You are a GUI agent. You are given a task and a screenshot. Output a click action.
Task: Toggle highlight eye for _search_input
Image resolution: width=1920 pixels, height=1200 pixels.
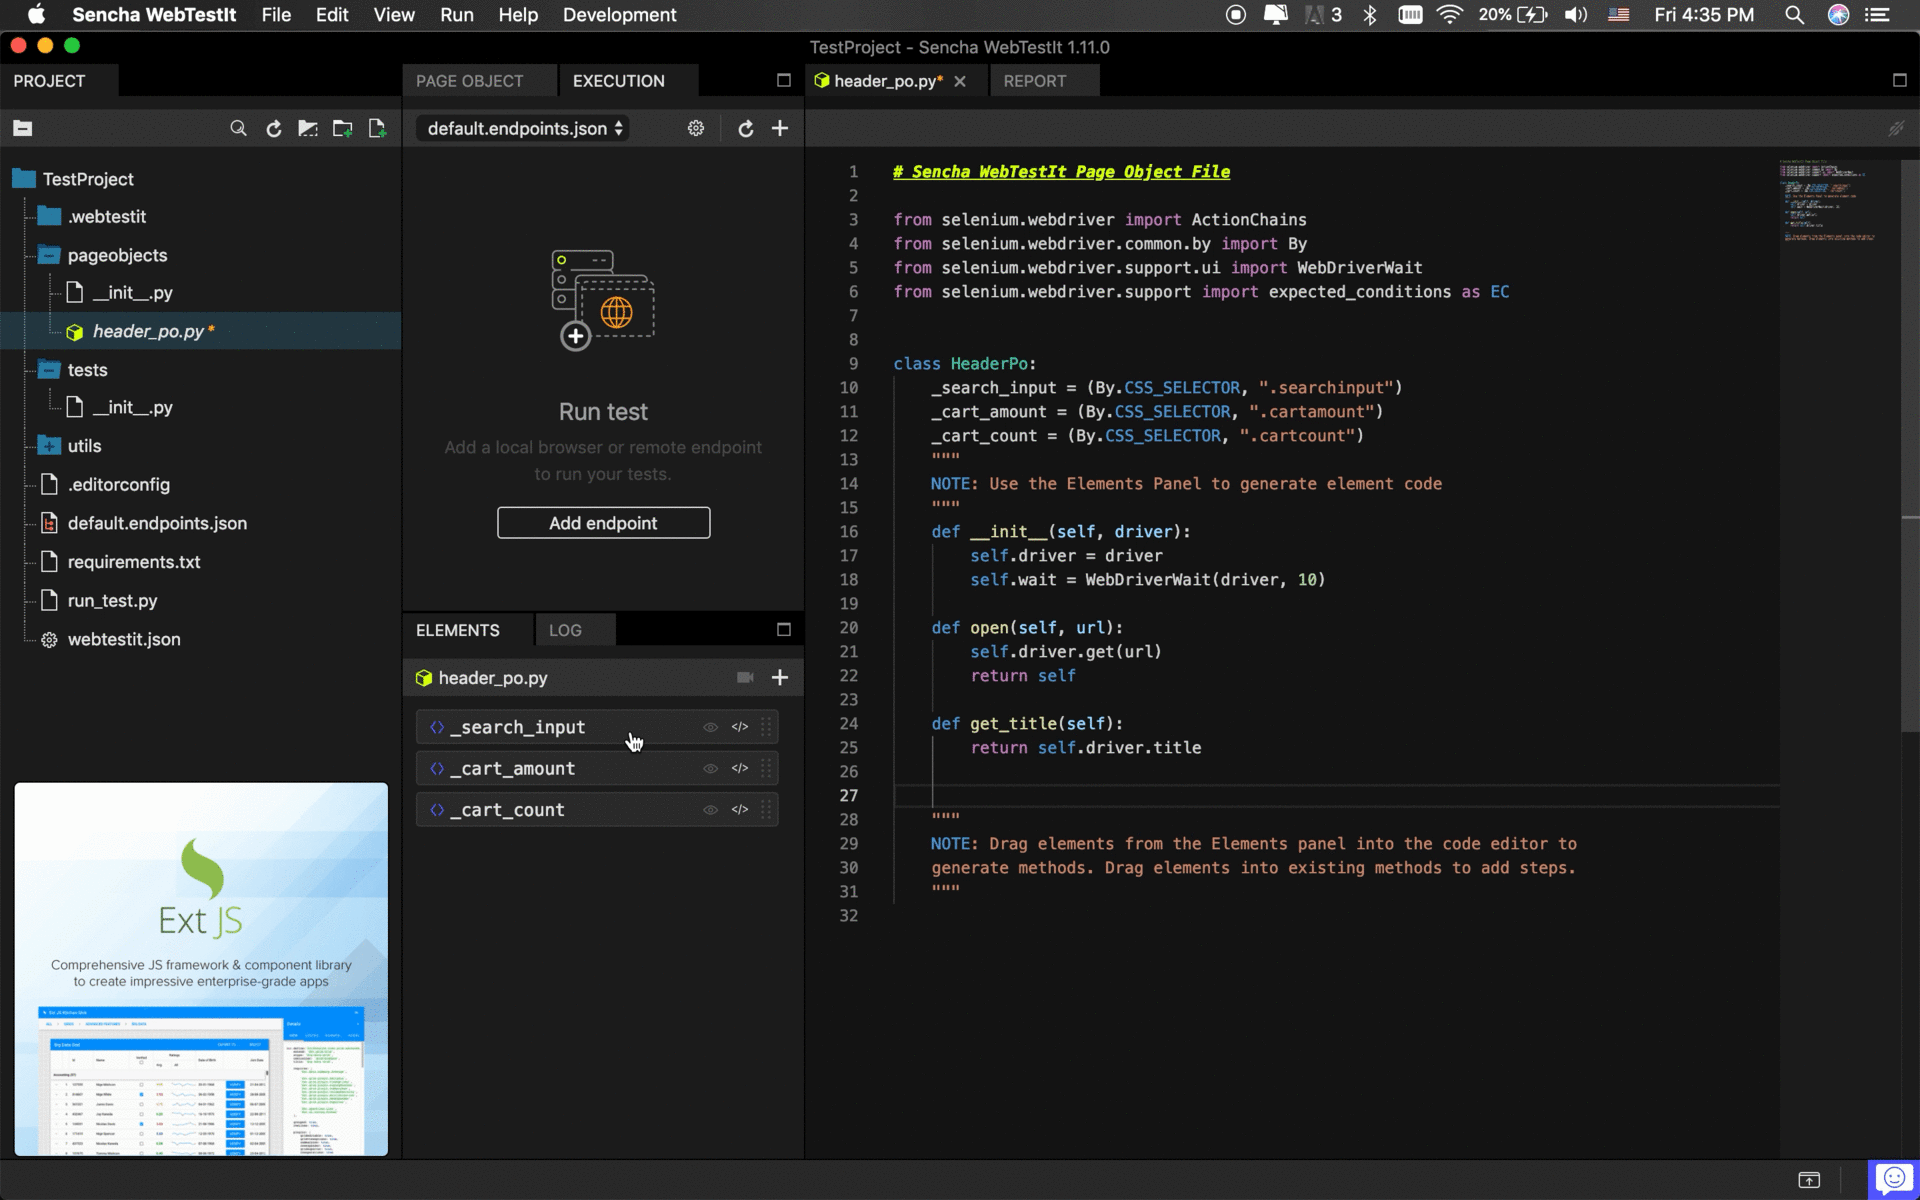pos(711,727)
